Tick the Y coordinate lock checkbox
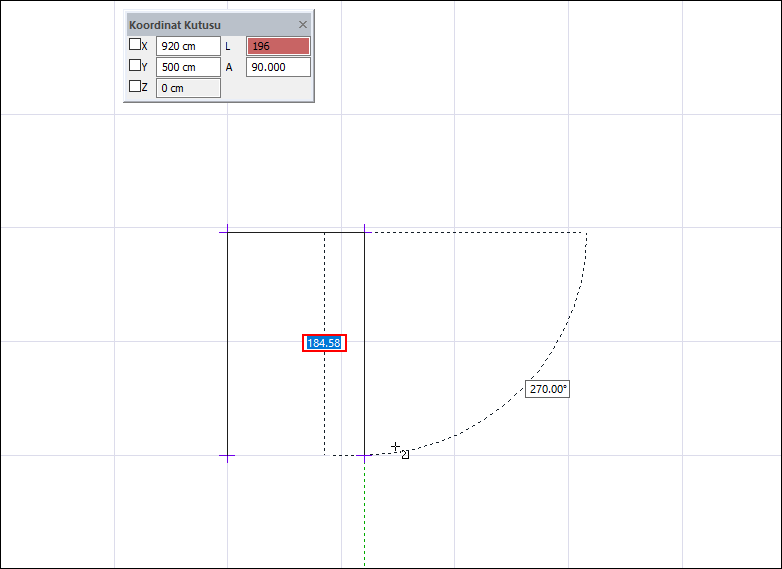 [135, 66]
